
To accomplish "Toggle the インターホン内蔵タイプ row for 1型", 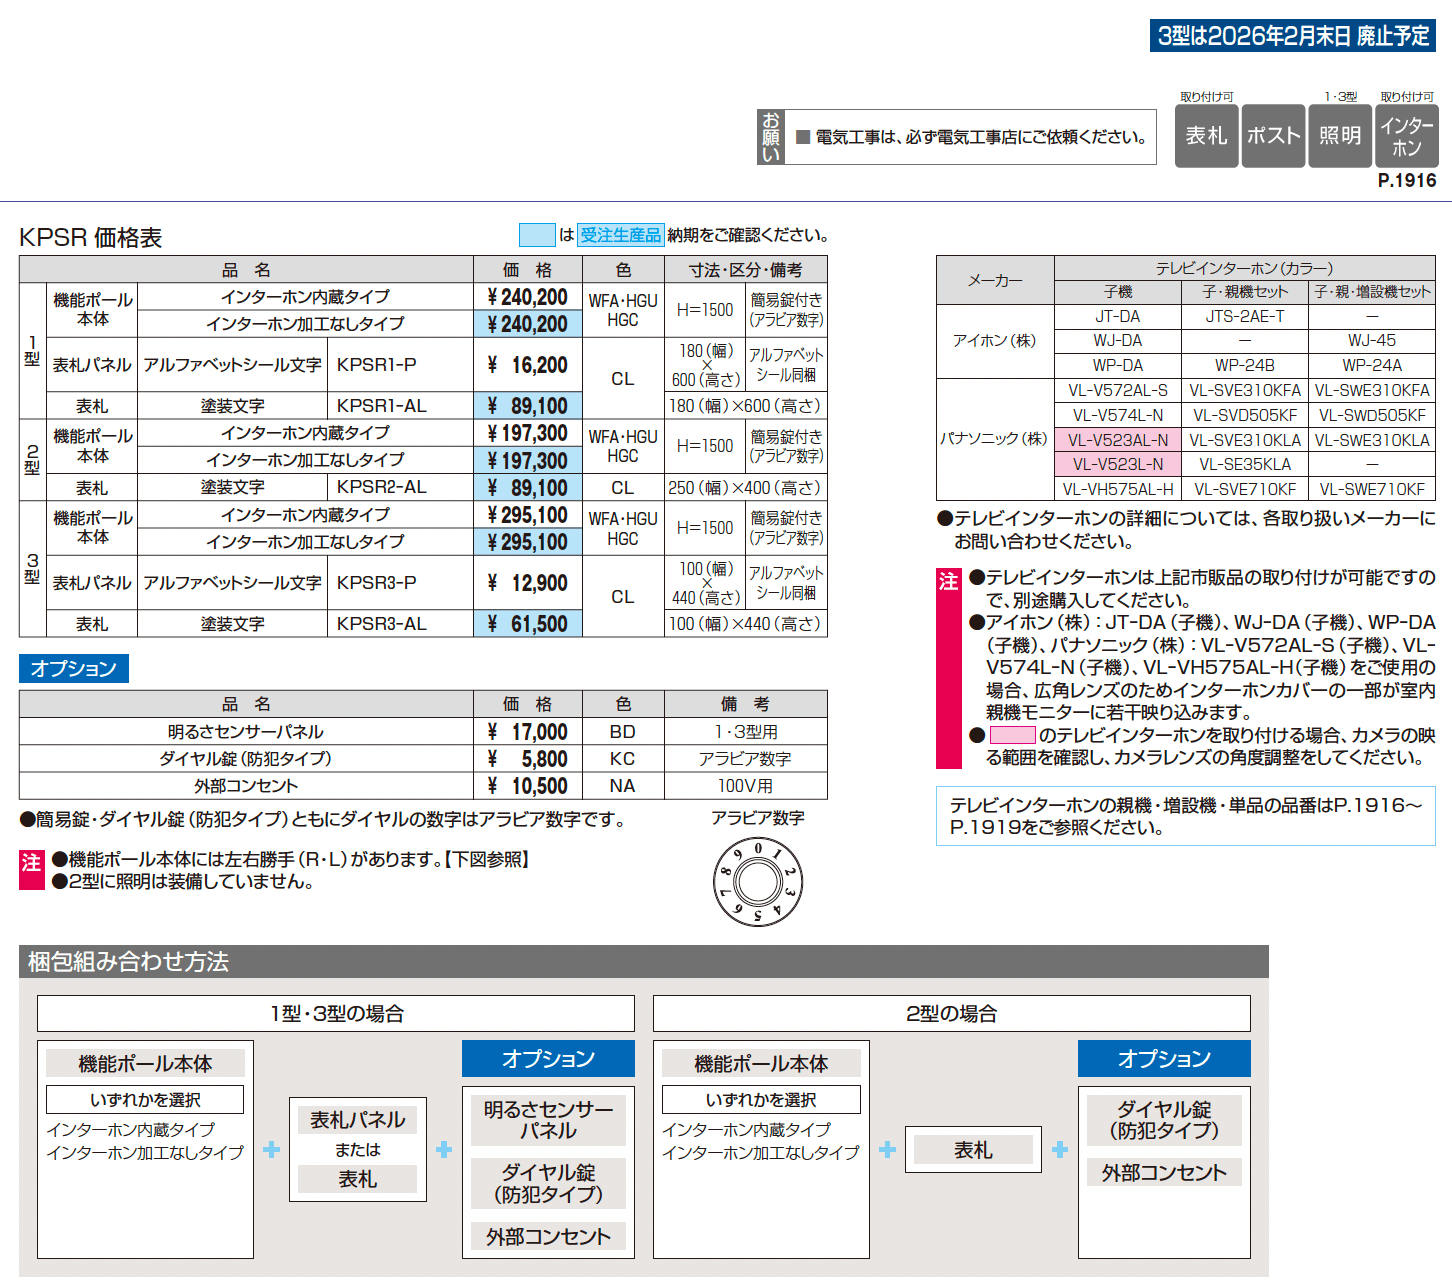I will pyautogui.click(x=305, y=296).
